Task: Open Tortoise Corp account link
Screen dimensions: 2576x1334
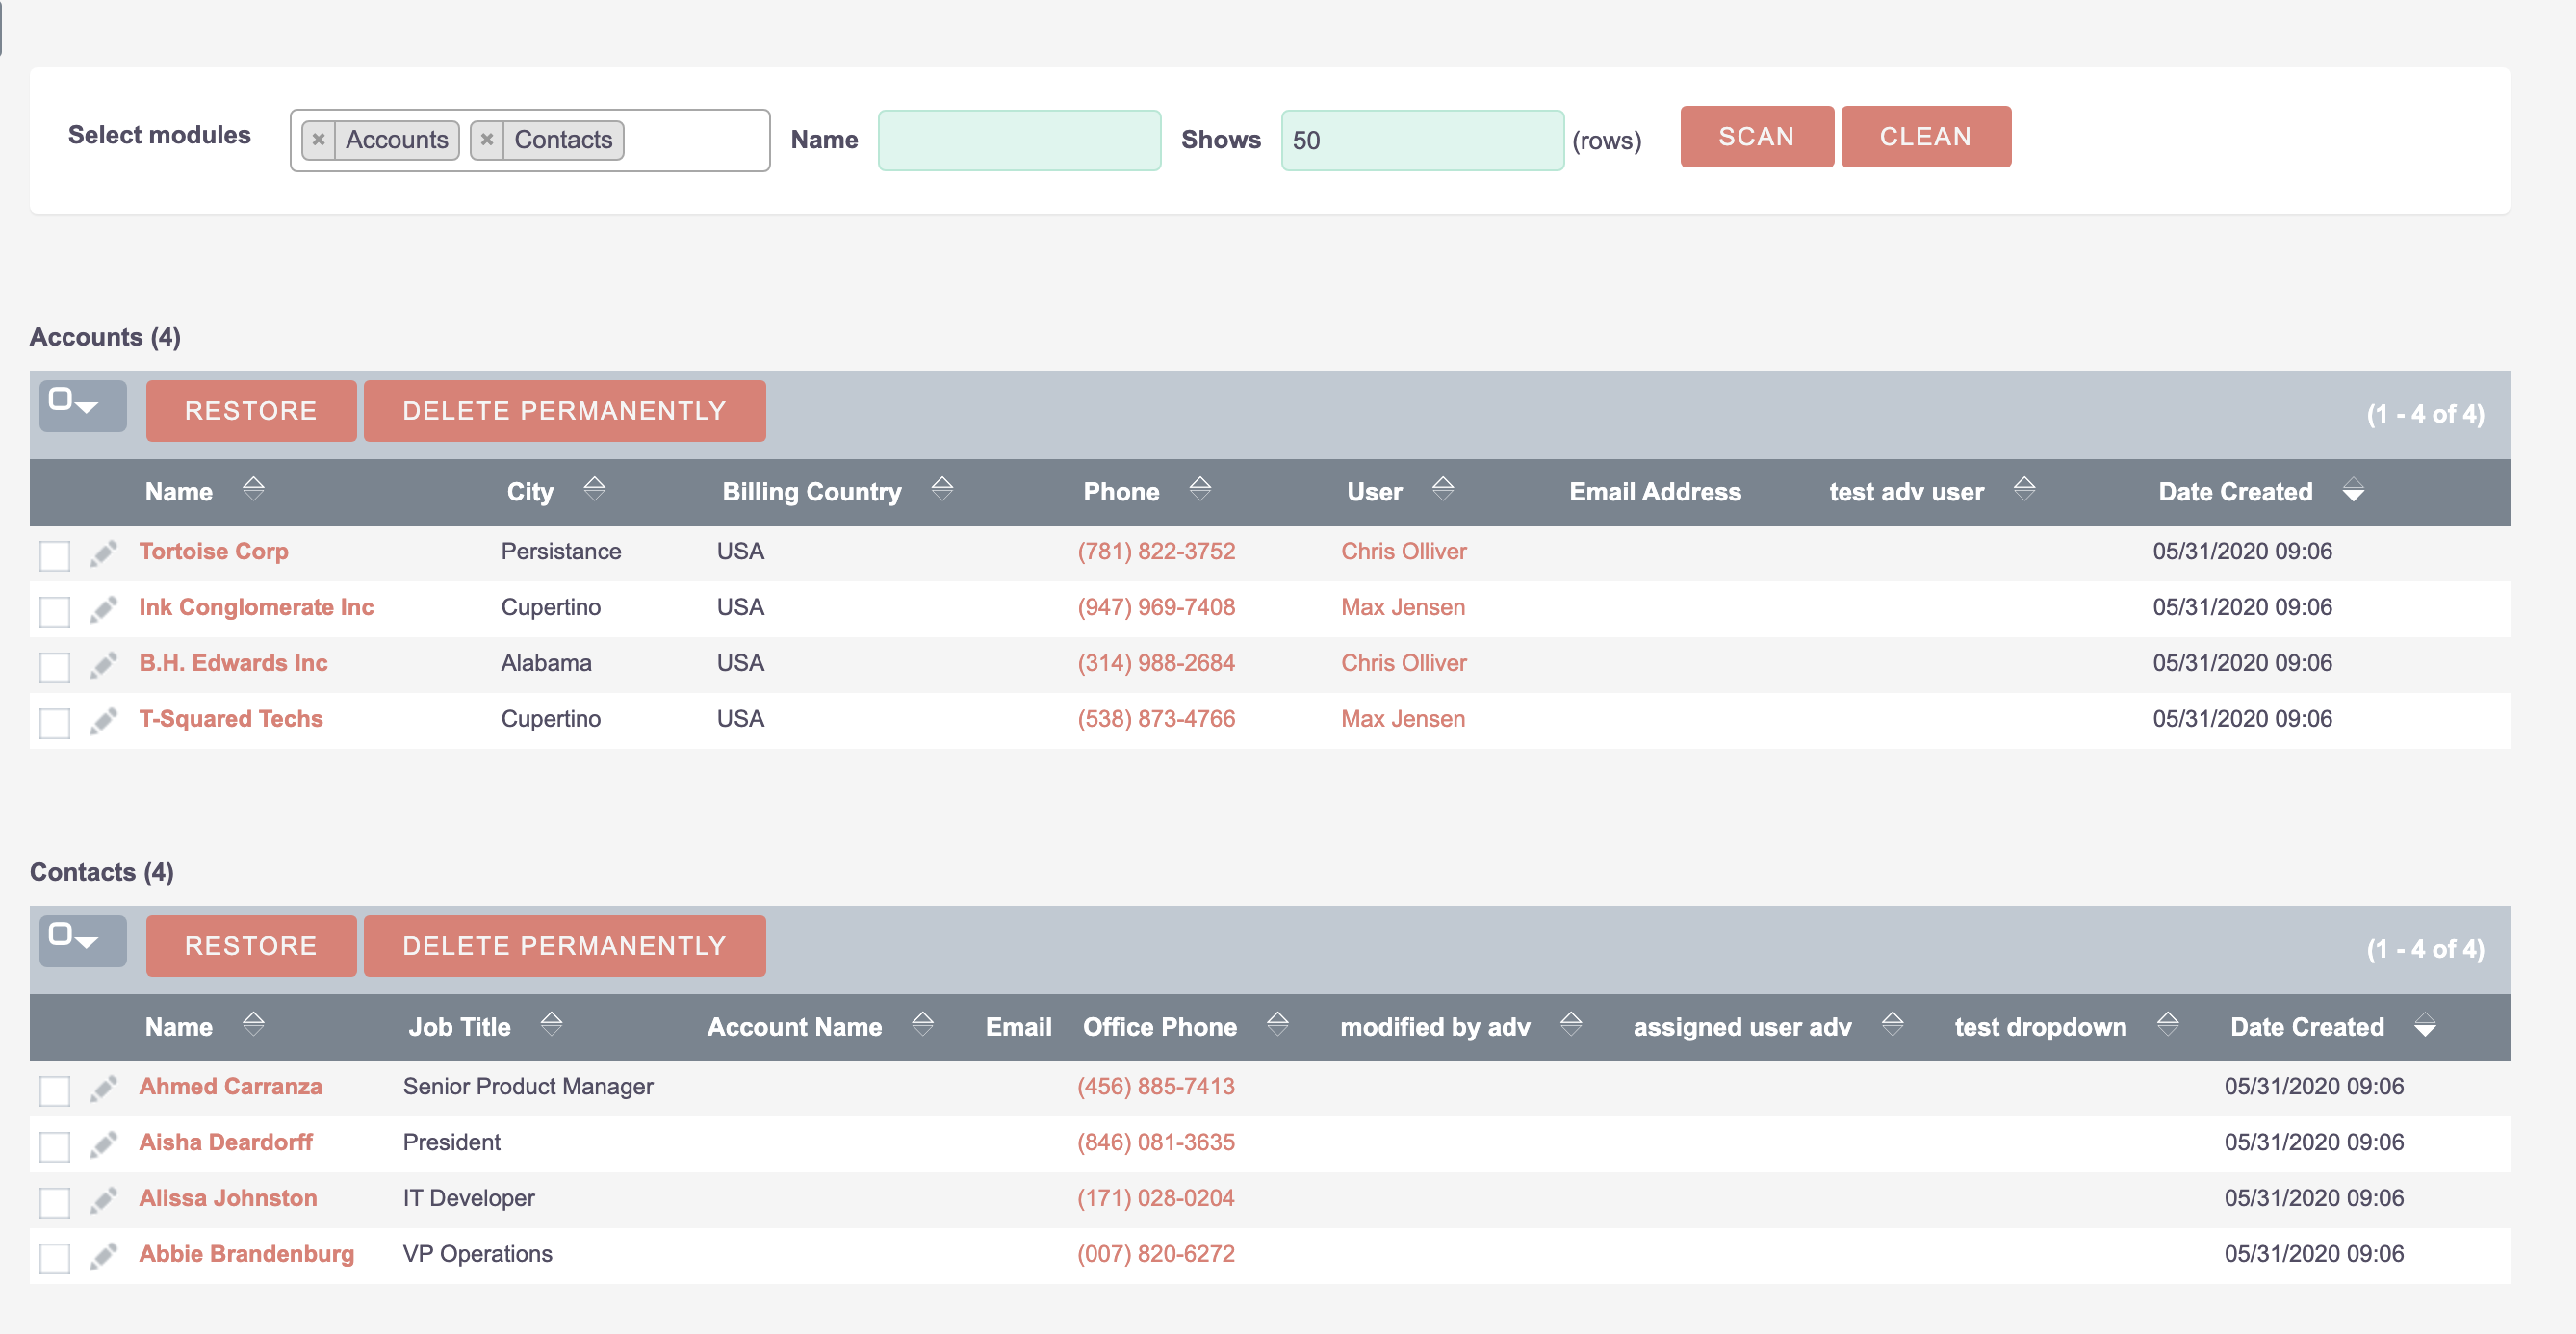Action: 213,551
